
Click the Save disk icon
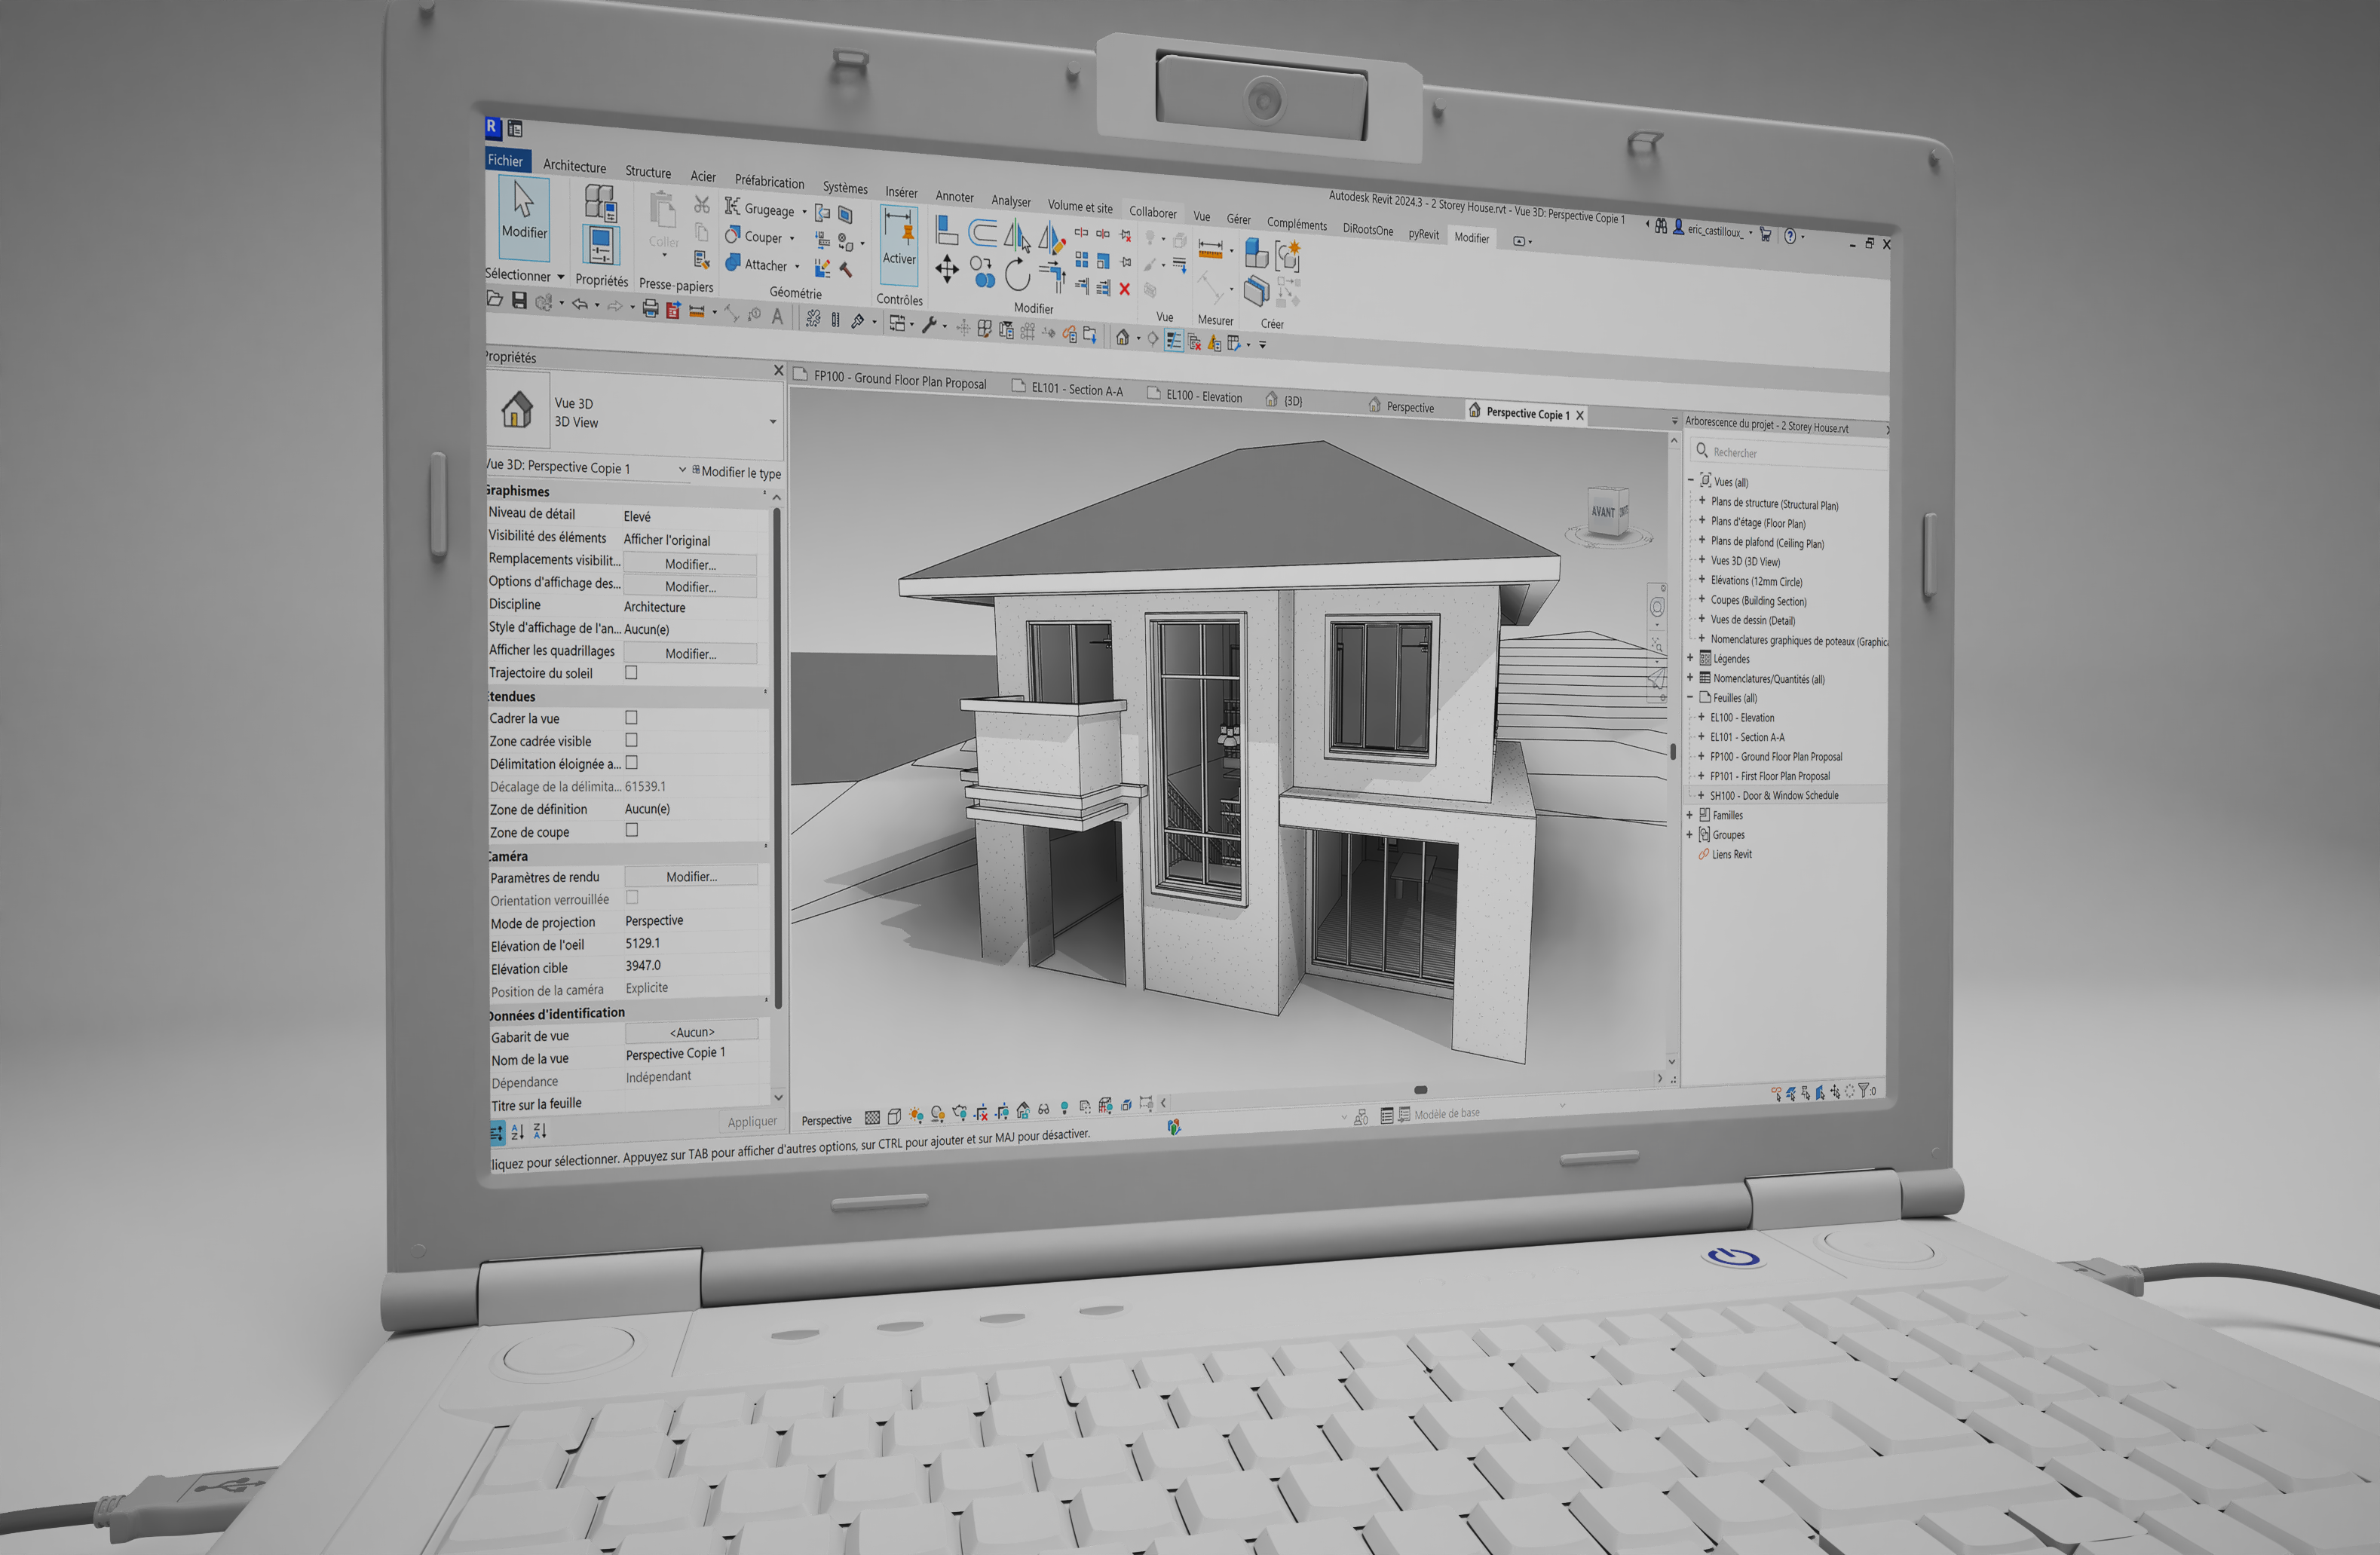pyautogui.click(x=519, y=300)
